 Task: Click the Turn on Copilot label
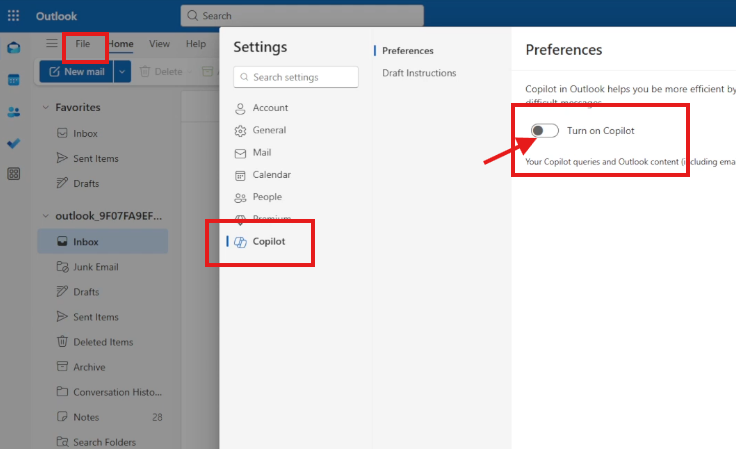click(600, 131)
